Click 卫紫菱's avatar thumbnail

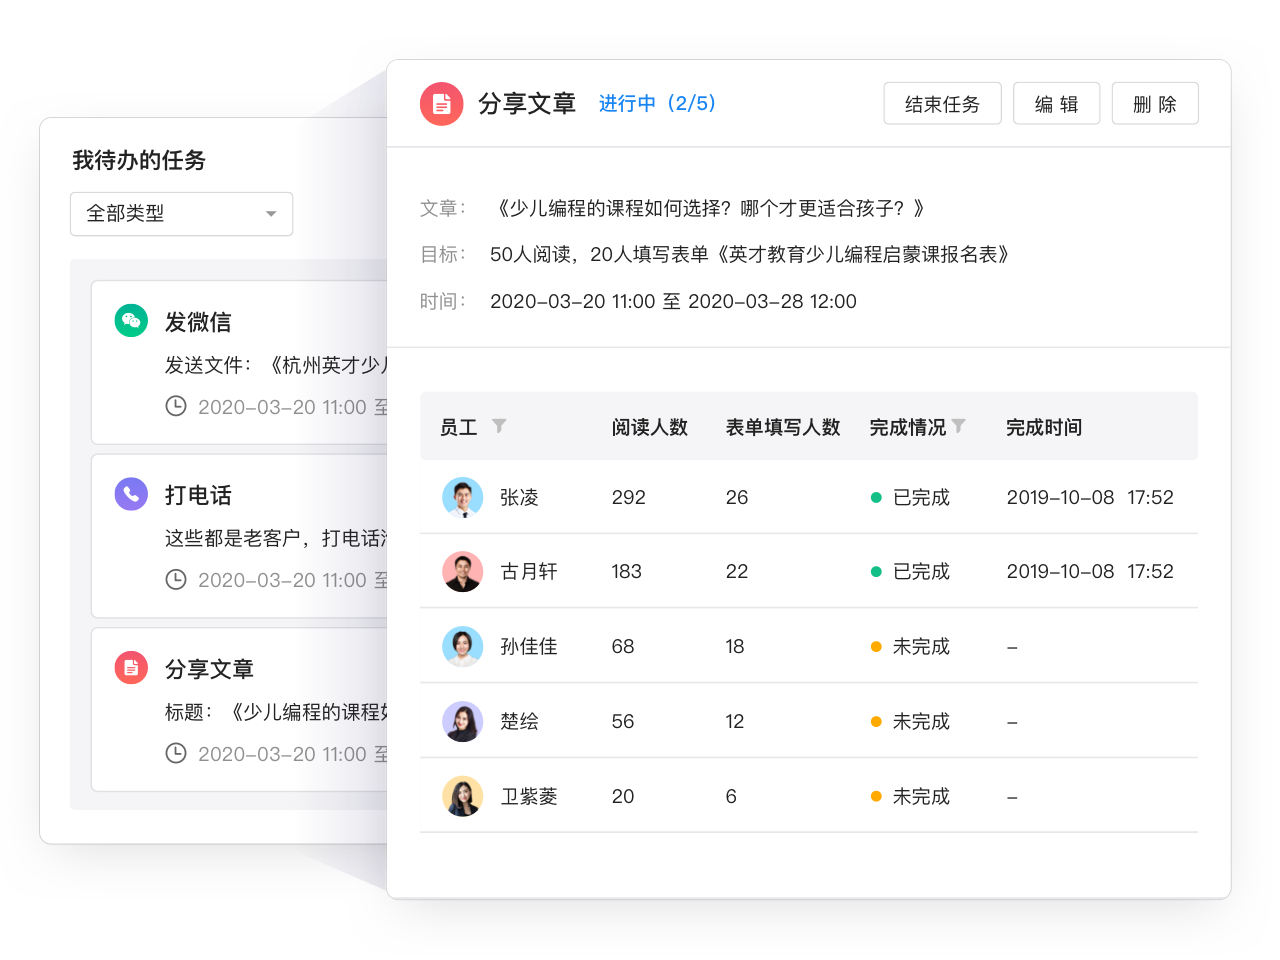462,796
